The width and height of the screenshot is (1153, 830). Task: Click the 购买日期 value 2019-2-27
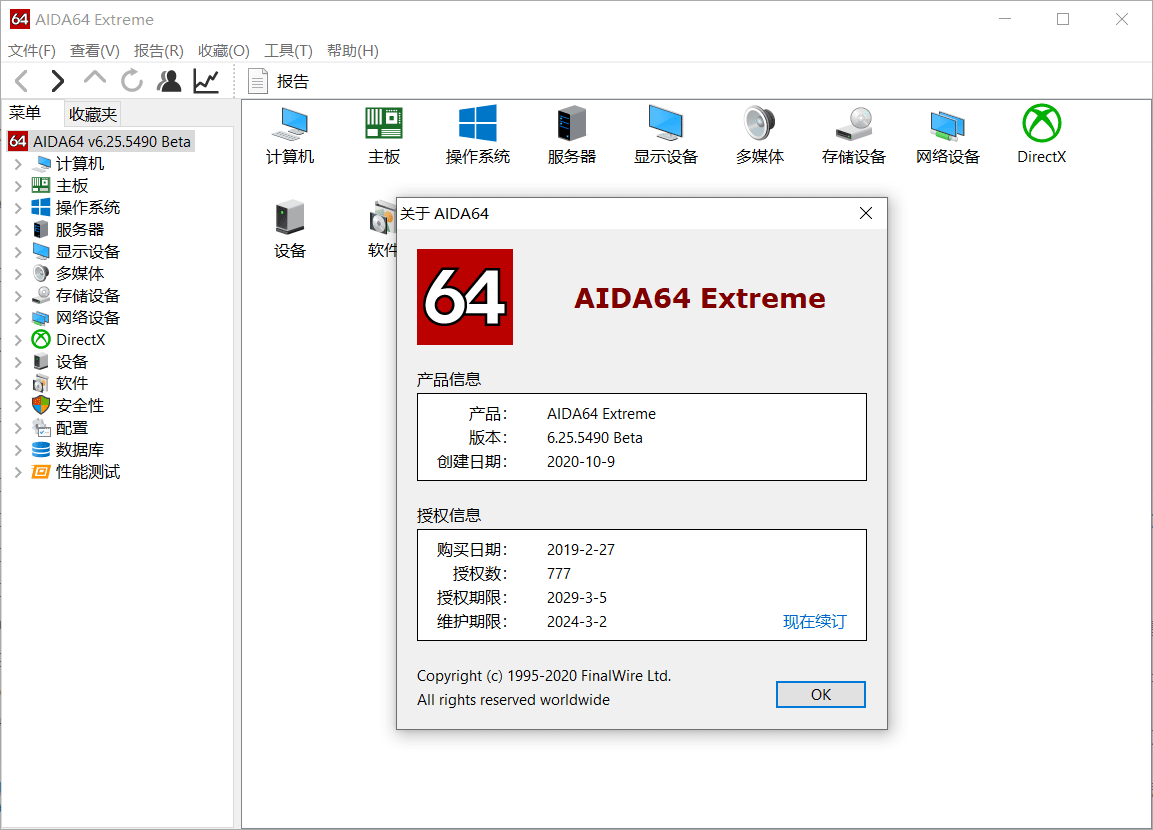point(581,550)
